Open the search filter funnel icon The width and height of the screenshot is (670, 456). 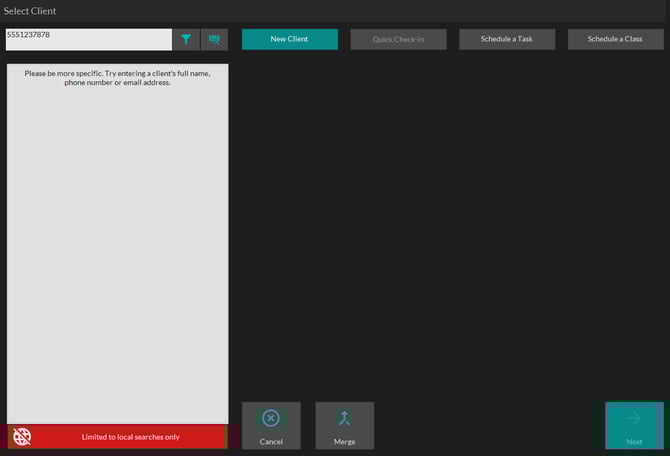186,39
